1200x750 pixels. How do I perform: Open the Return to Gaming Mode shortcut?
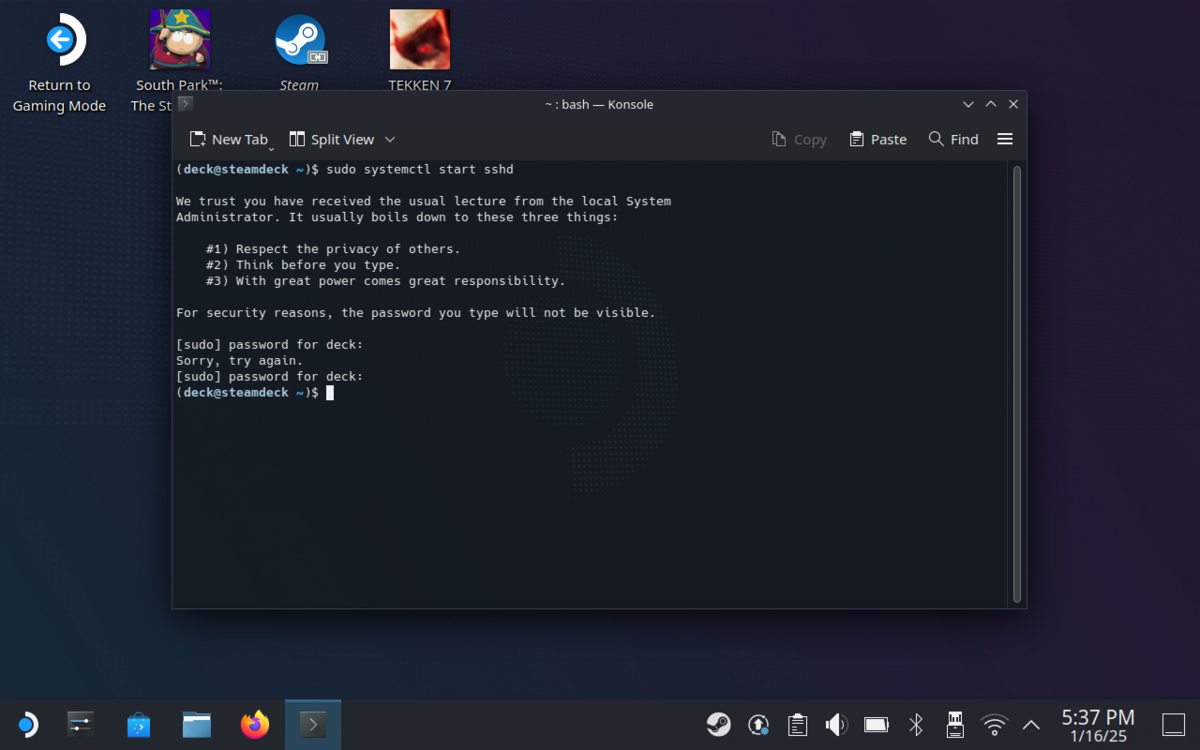coord(59,62)
